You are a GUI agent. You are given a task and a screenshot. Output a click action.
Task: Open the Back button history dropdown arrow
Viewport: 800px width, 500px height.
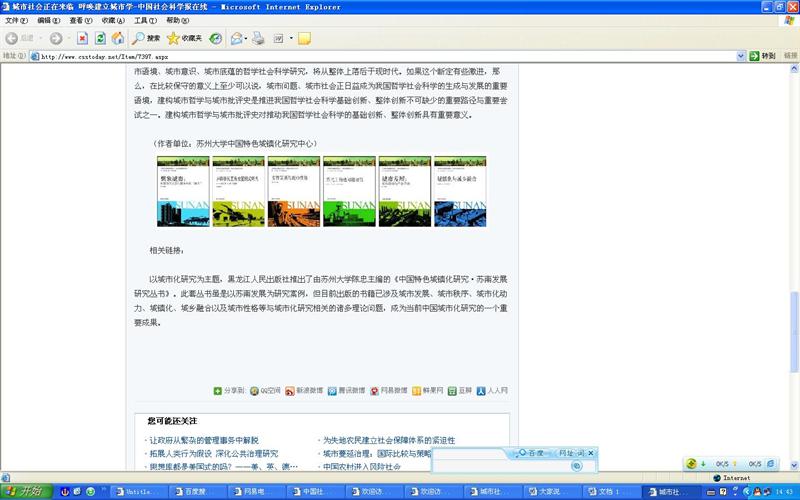pyautogui.click(x=40, y=38)
